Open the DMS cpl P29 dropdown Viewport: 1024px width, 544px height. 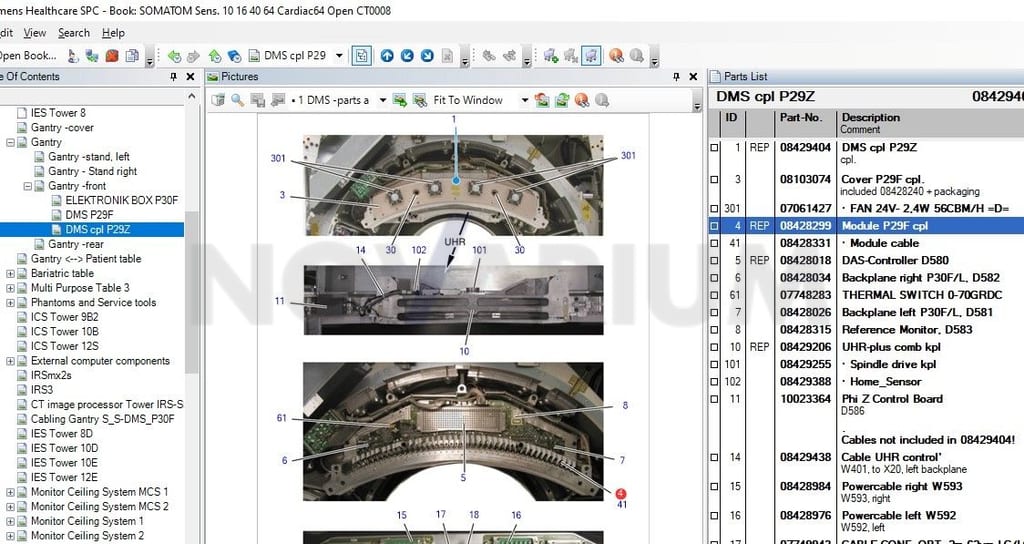click(x=339, y=56)
